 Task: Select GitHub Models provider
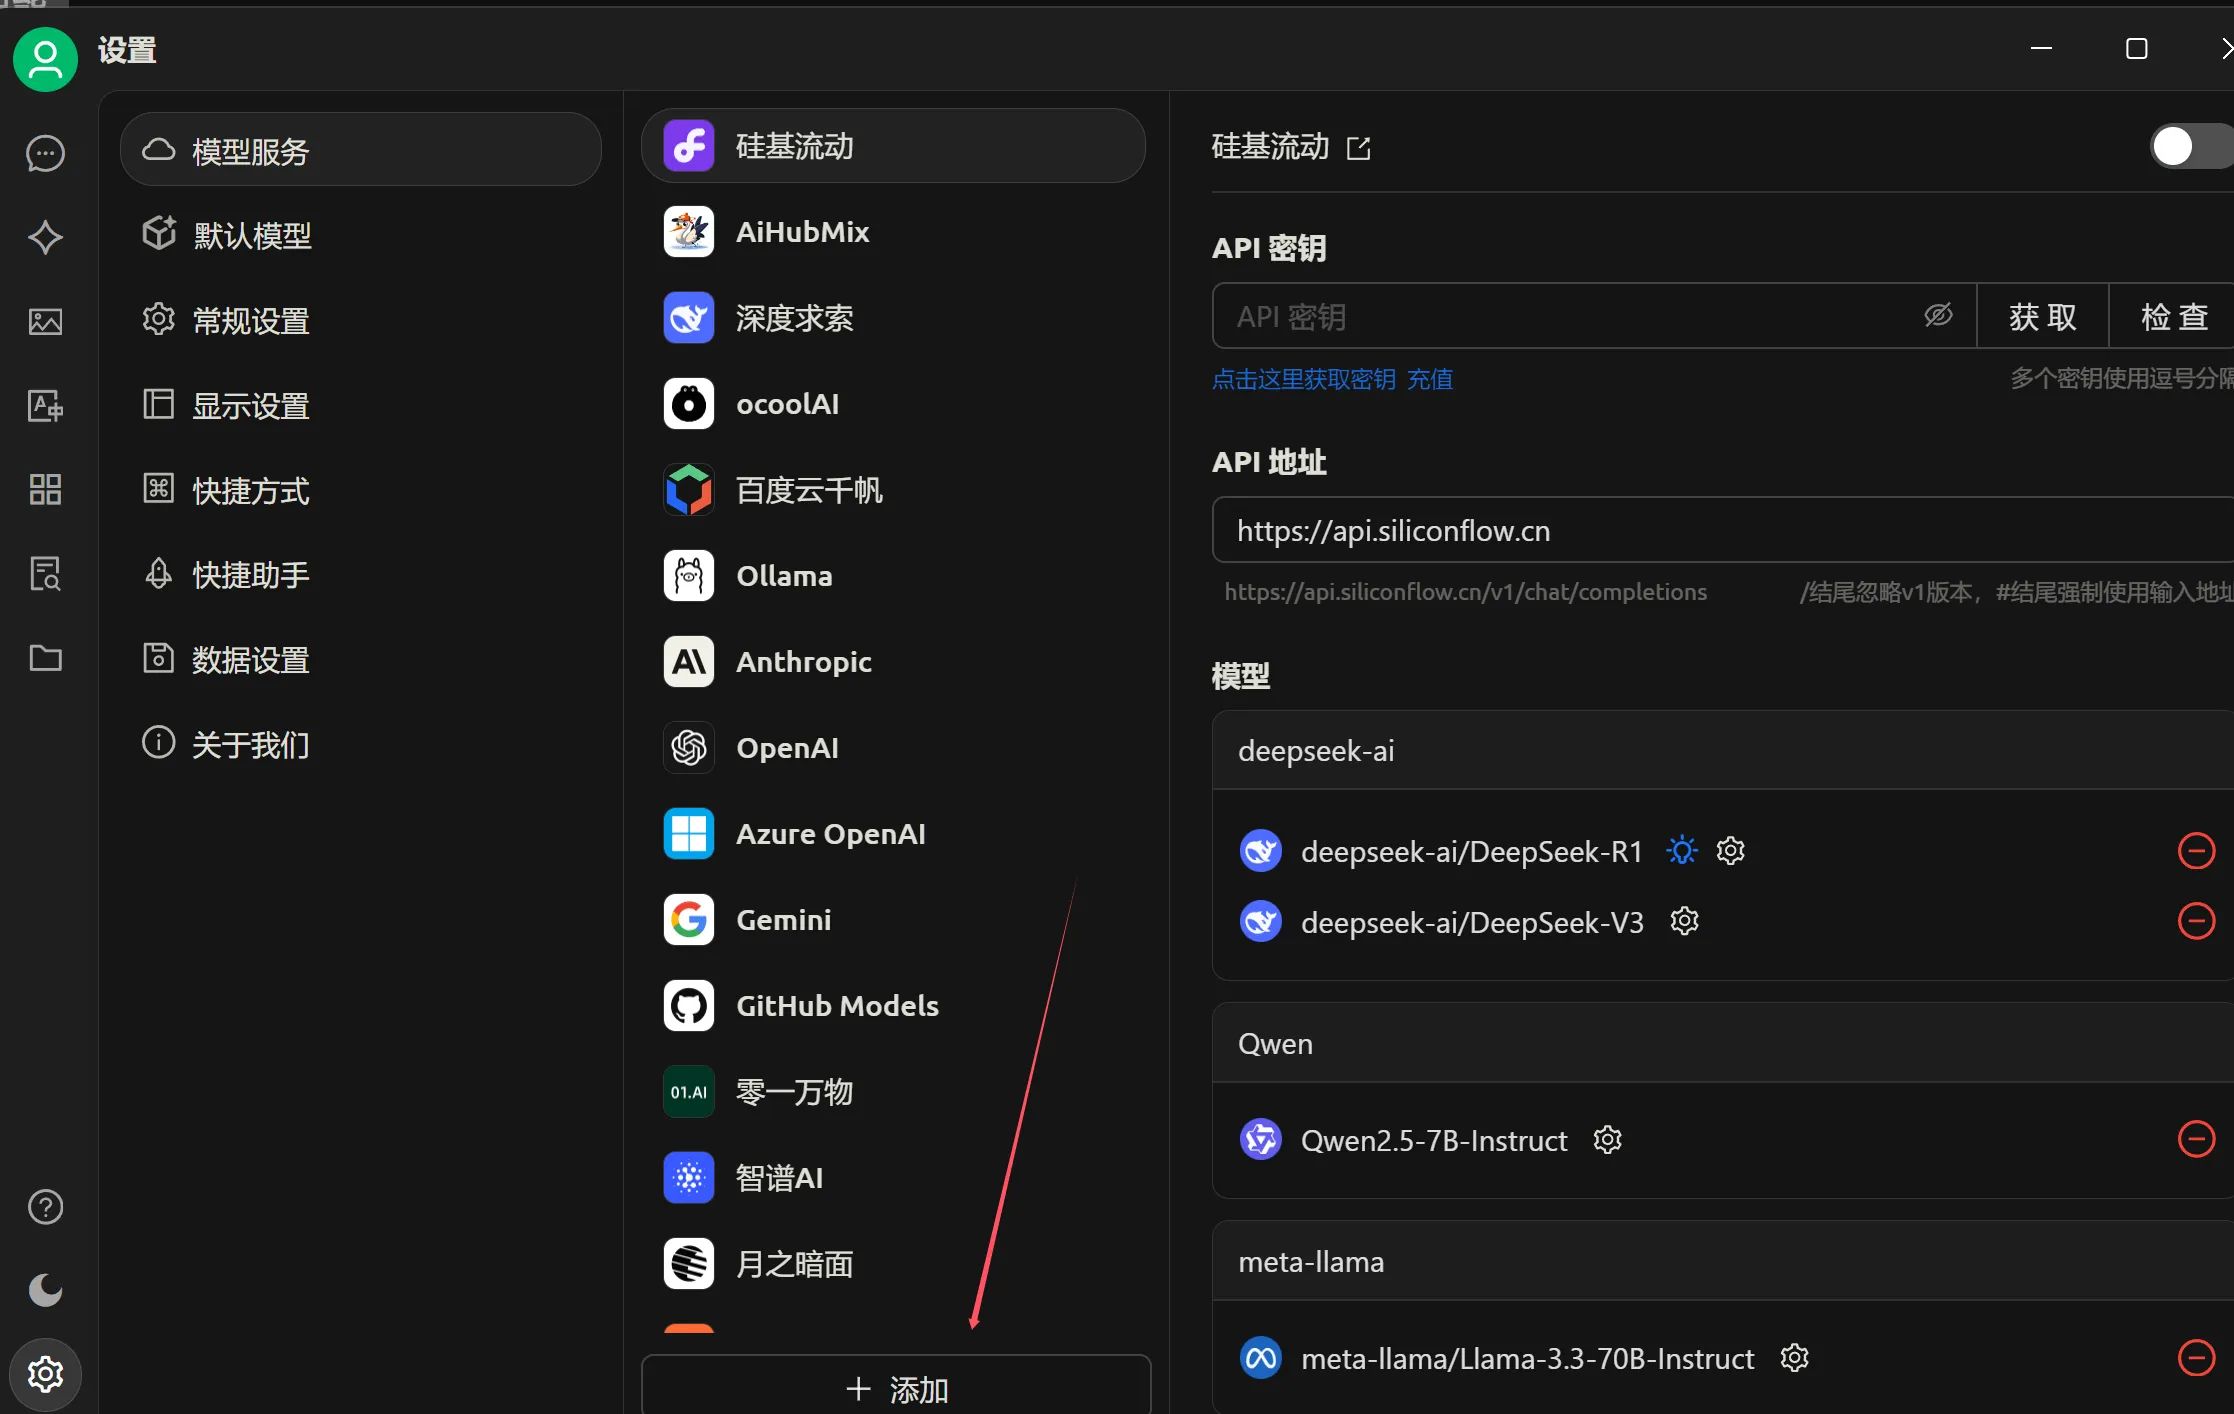tap(893, 1006)
